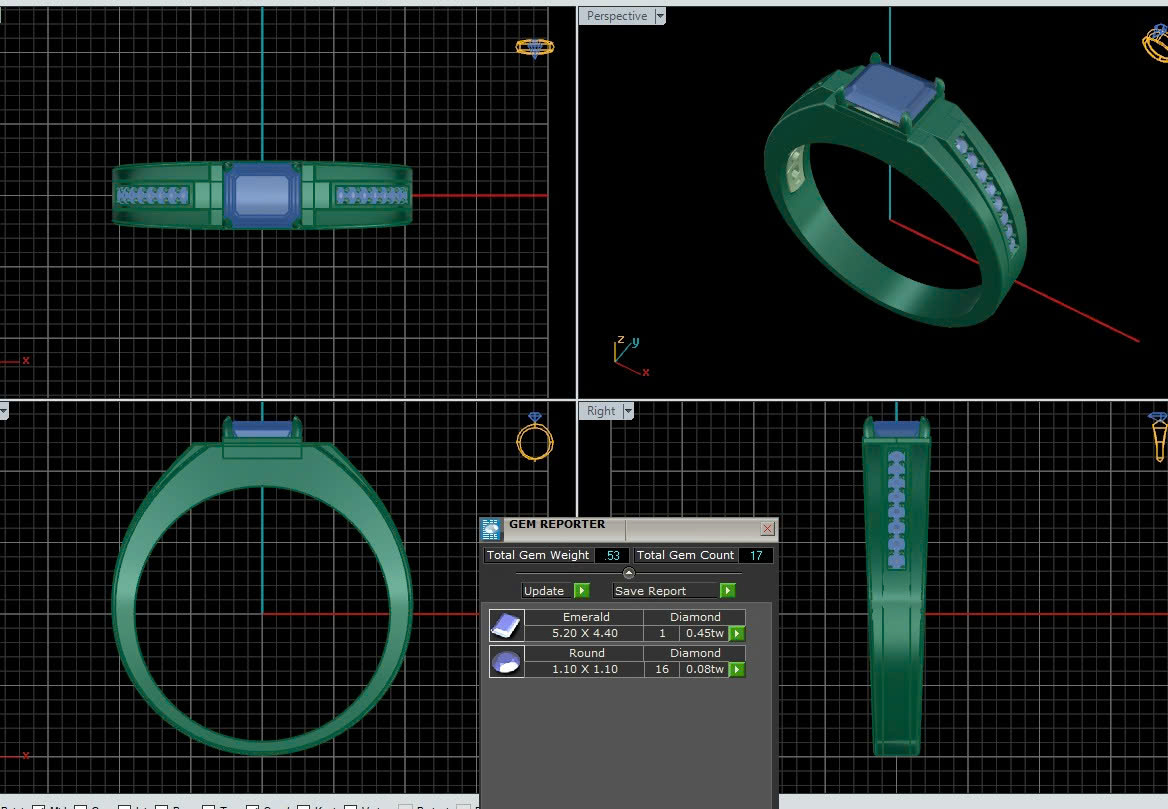Click the round gem thumbnail icon
Viewport: 1168px width, 809px height.
(506, 662)
